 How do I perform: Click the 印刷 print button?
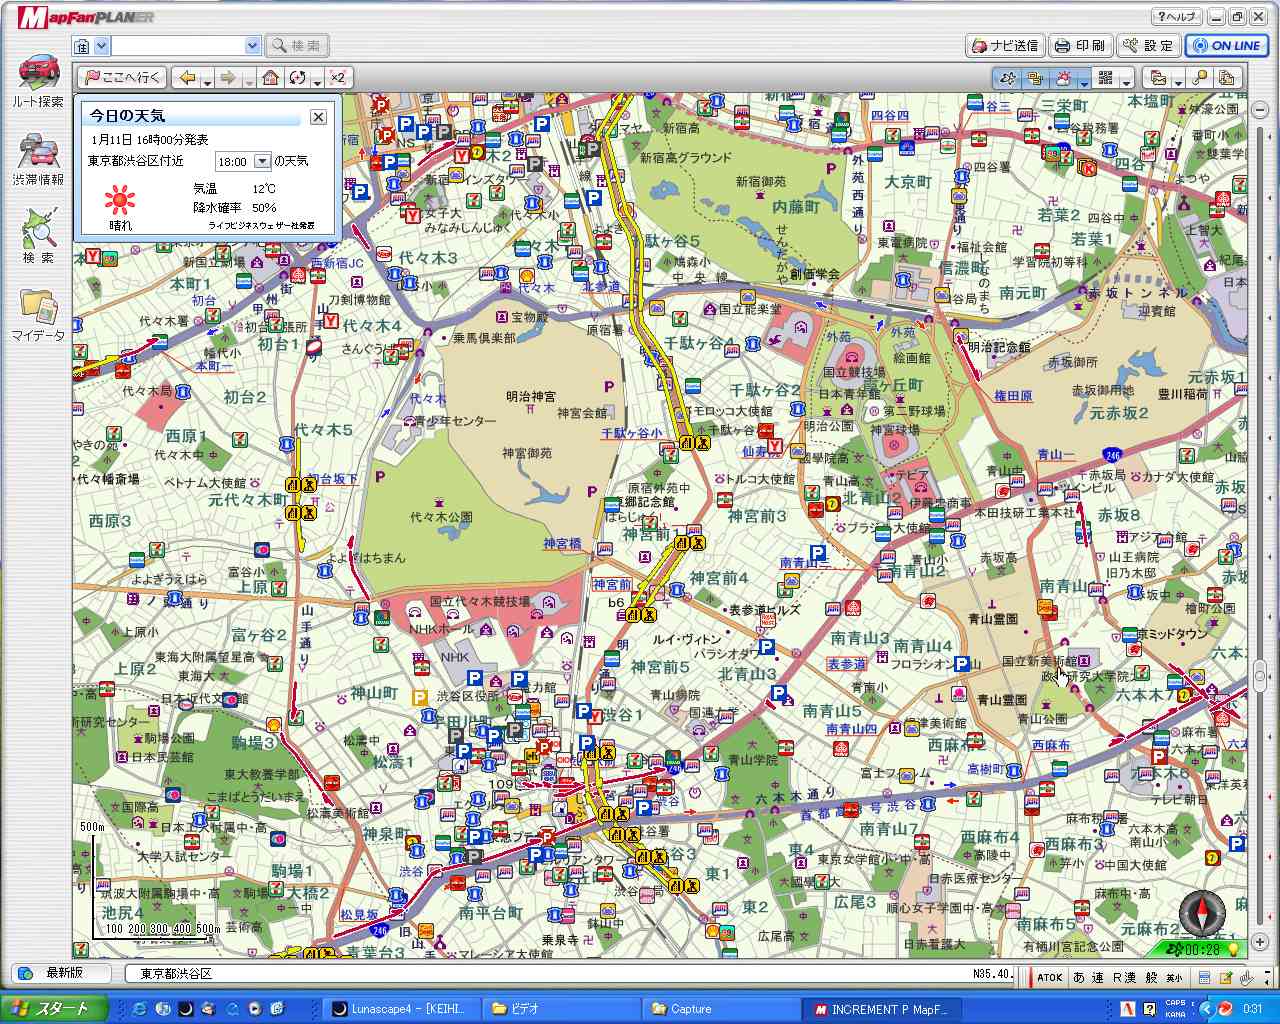point(1080,45)
